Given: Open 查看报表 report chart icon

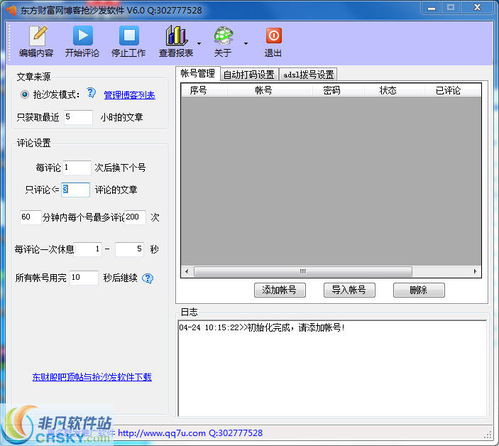Looking at the screenshot, I should (x=176, y=41).
